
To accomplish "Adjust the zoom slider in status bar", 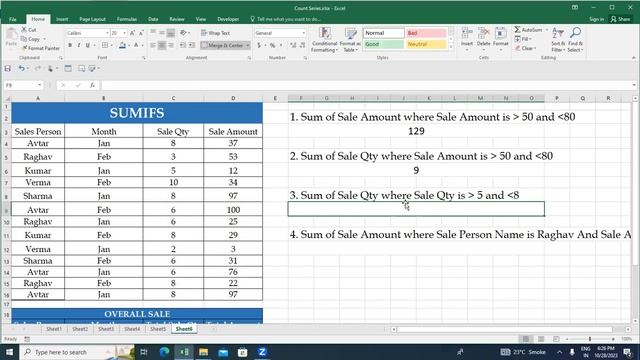I will coord(590,339).
